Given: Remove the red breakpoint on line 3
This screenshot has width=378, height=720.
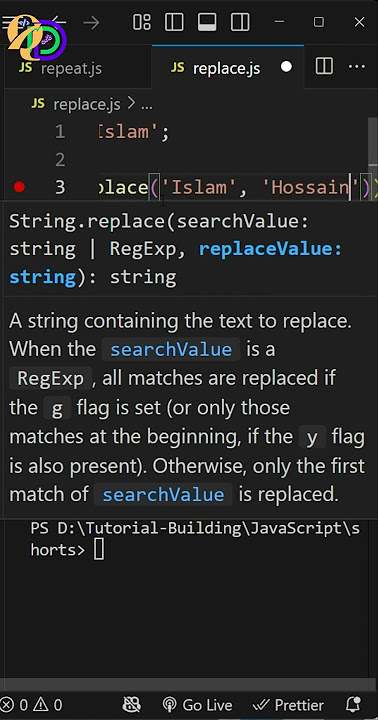Looking at the screenshot, I should click(x=19, y=187).
